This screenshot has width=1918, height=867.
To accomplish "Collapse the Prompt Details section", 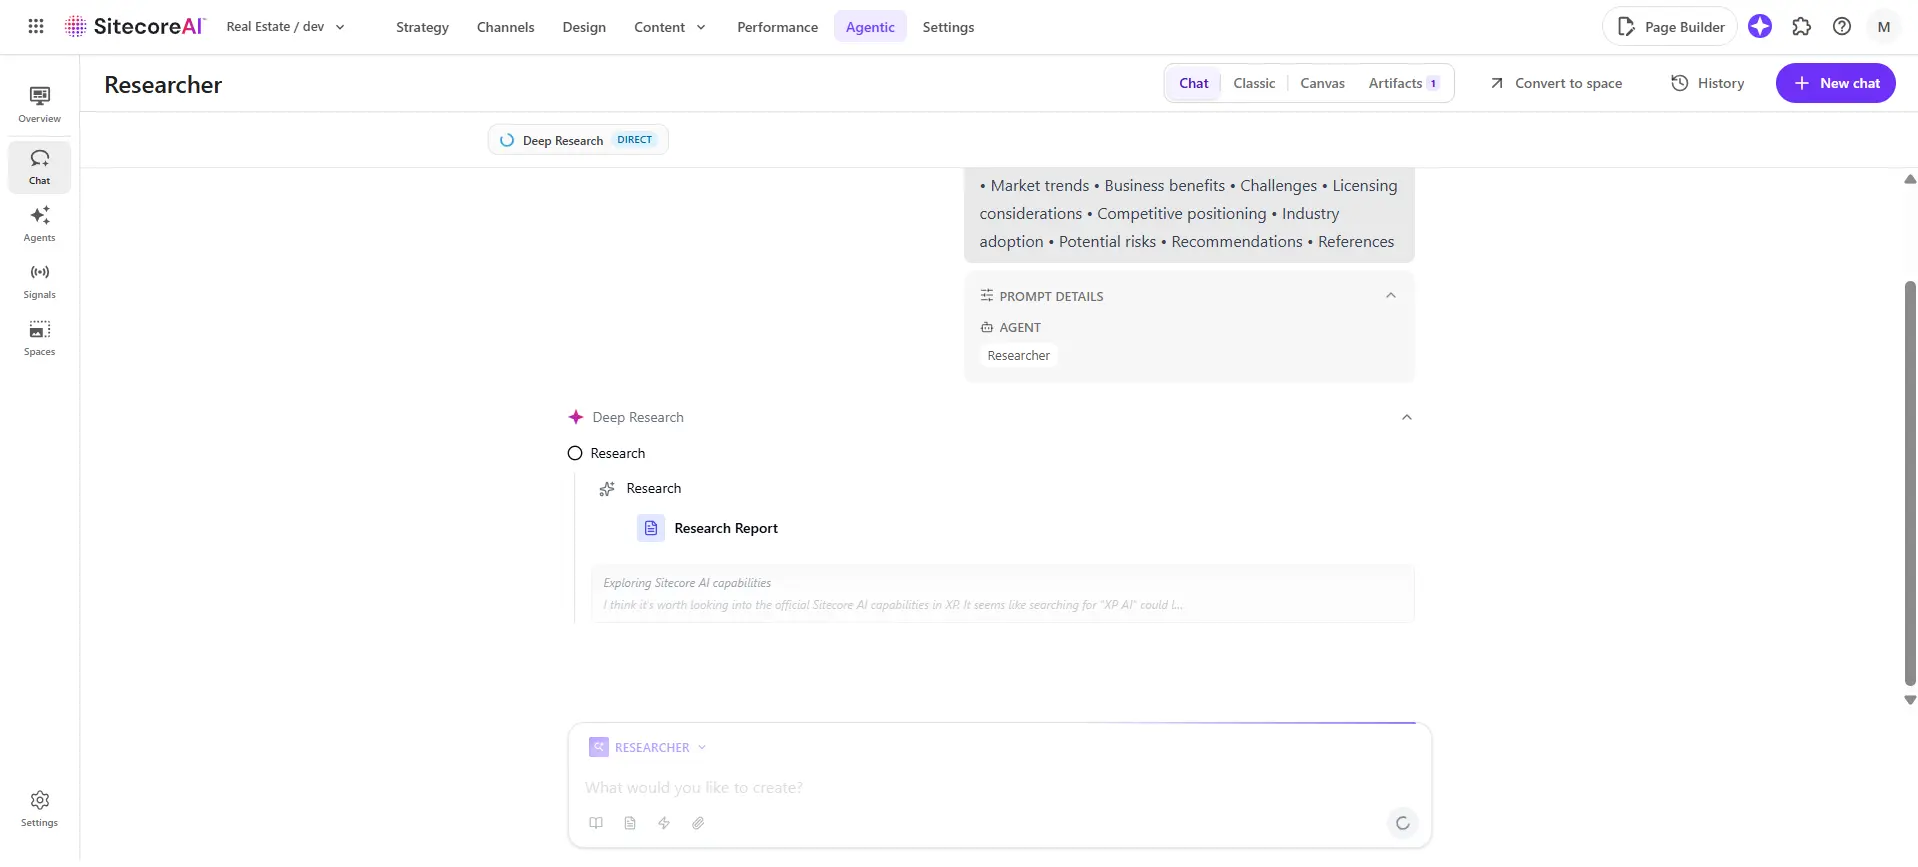I will click(x=1390, y=296).
